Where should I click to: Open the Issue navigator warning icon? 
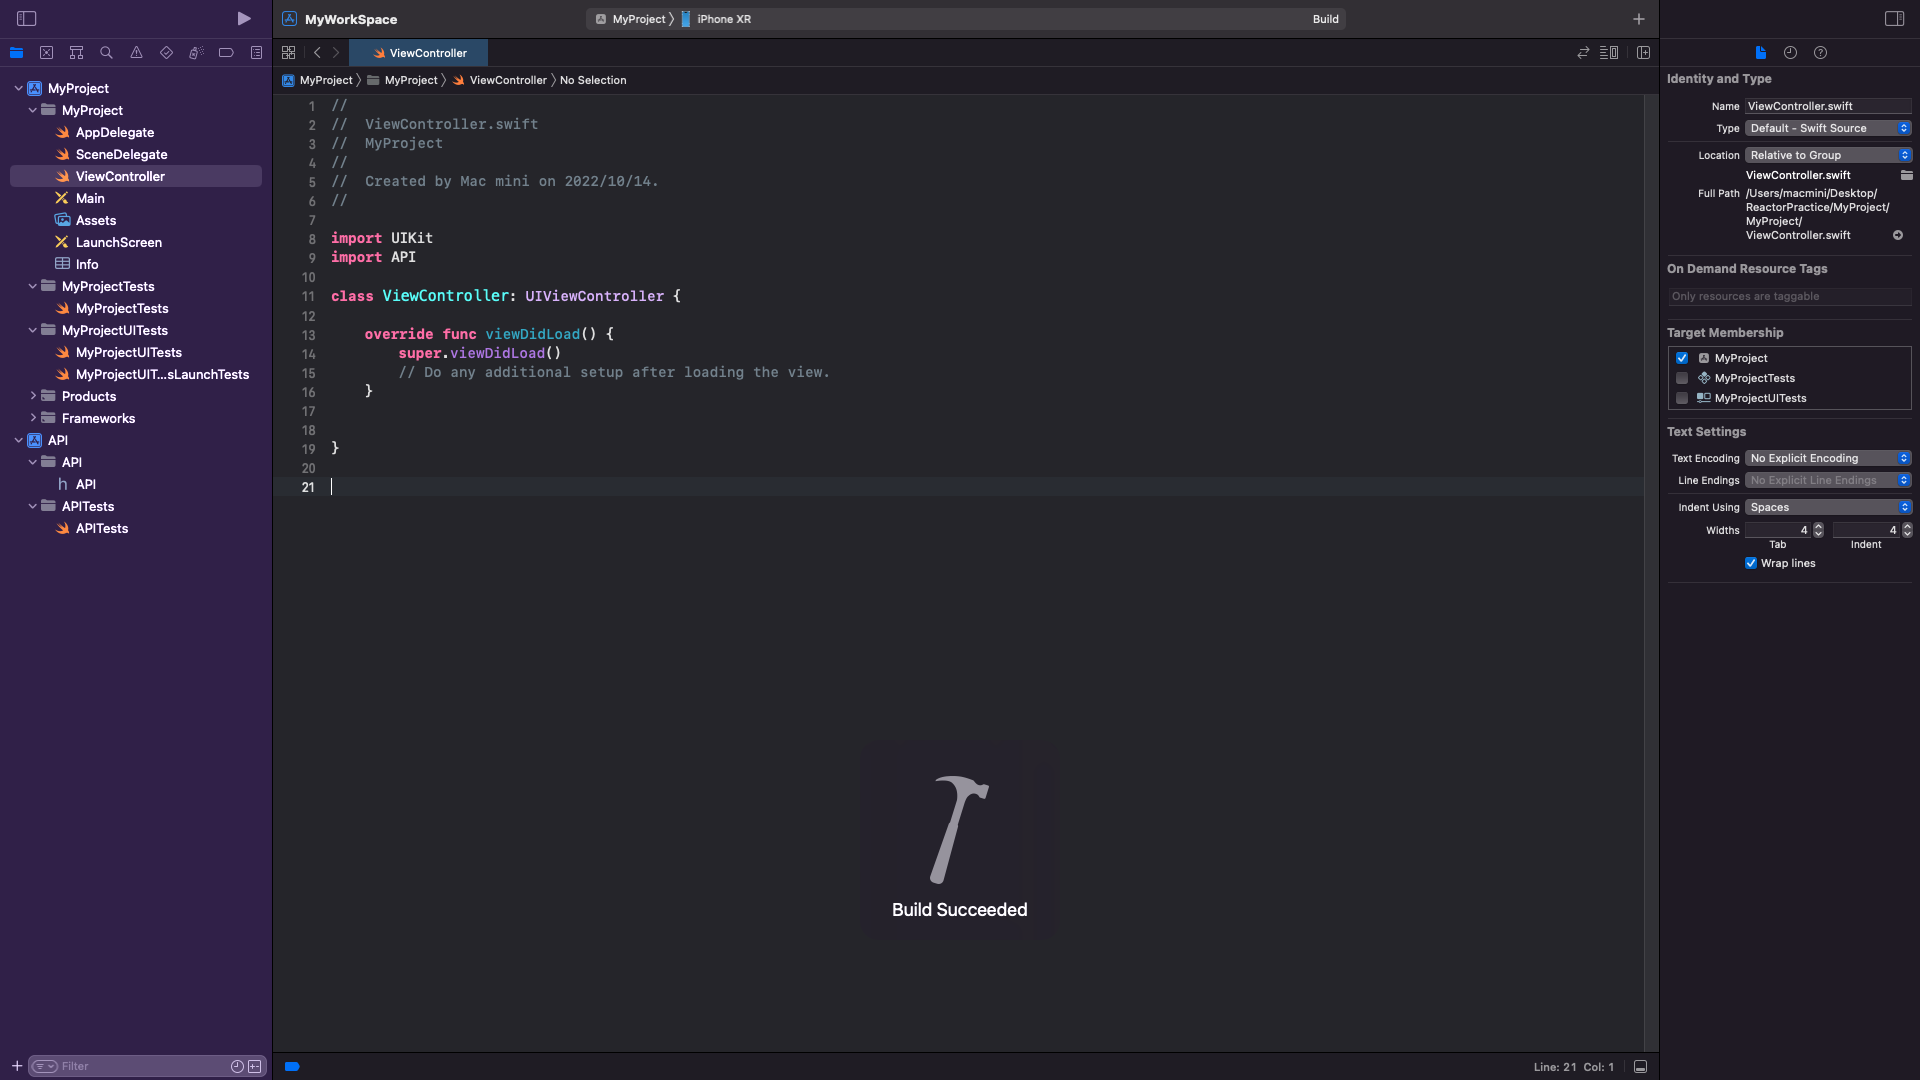pyautogui.click(x=136, y=53)
